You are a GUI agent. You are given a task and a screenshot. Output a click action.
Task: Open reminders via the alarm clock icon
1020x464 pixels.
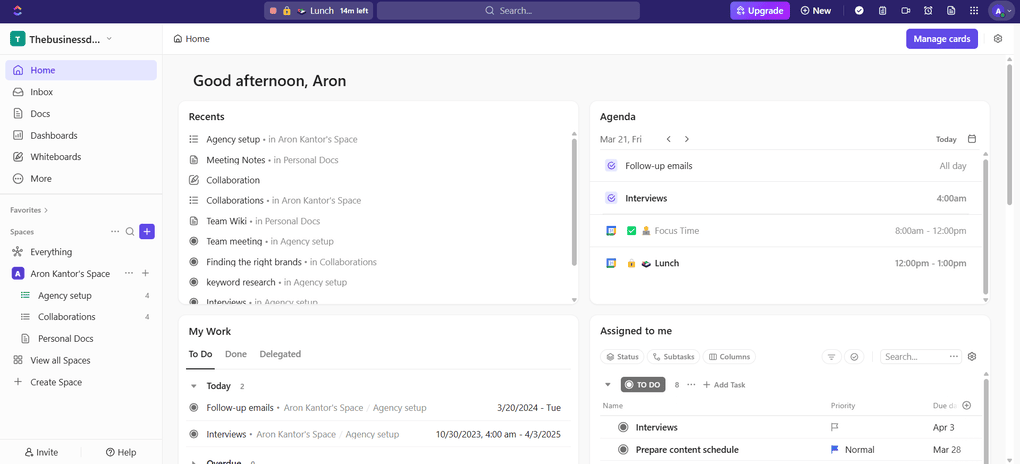coord(928,10)
